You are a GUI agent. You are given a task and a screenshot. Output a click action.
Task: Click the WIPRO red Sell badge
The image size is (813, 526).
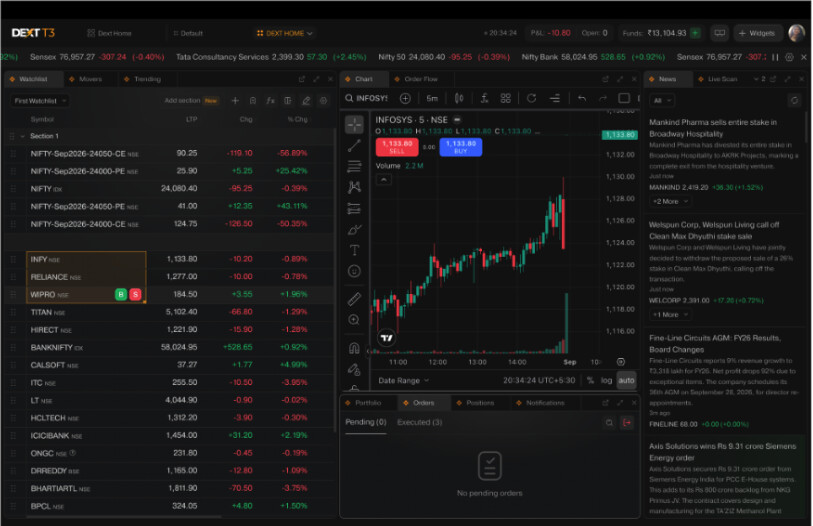click(135, 295)
